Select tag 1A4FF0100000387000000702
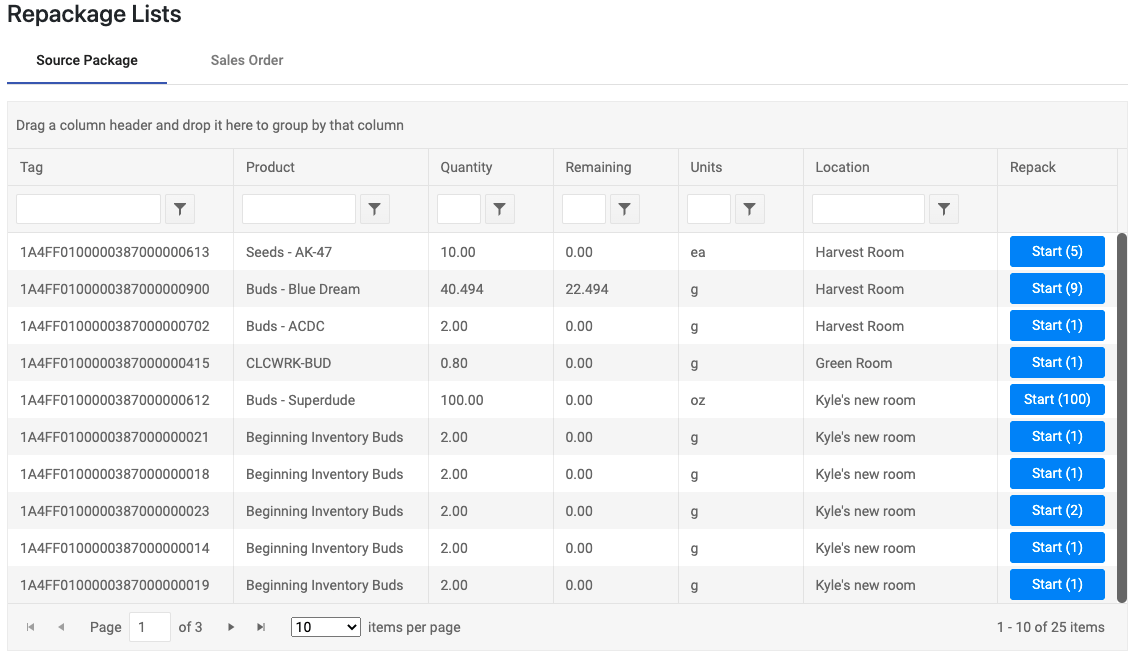The width and height of the screenshot is (1134, 660). (115, 326)
